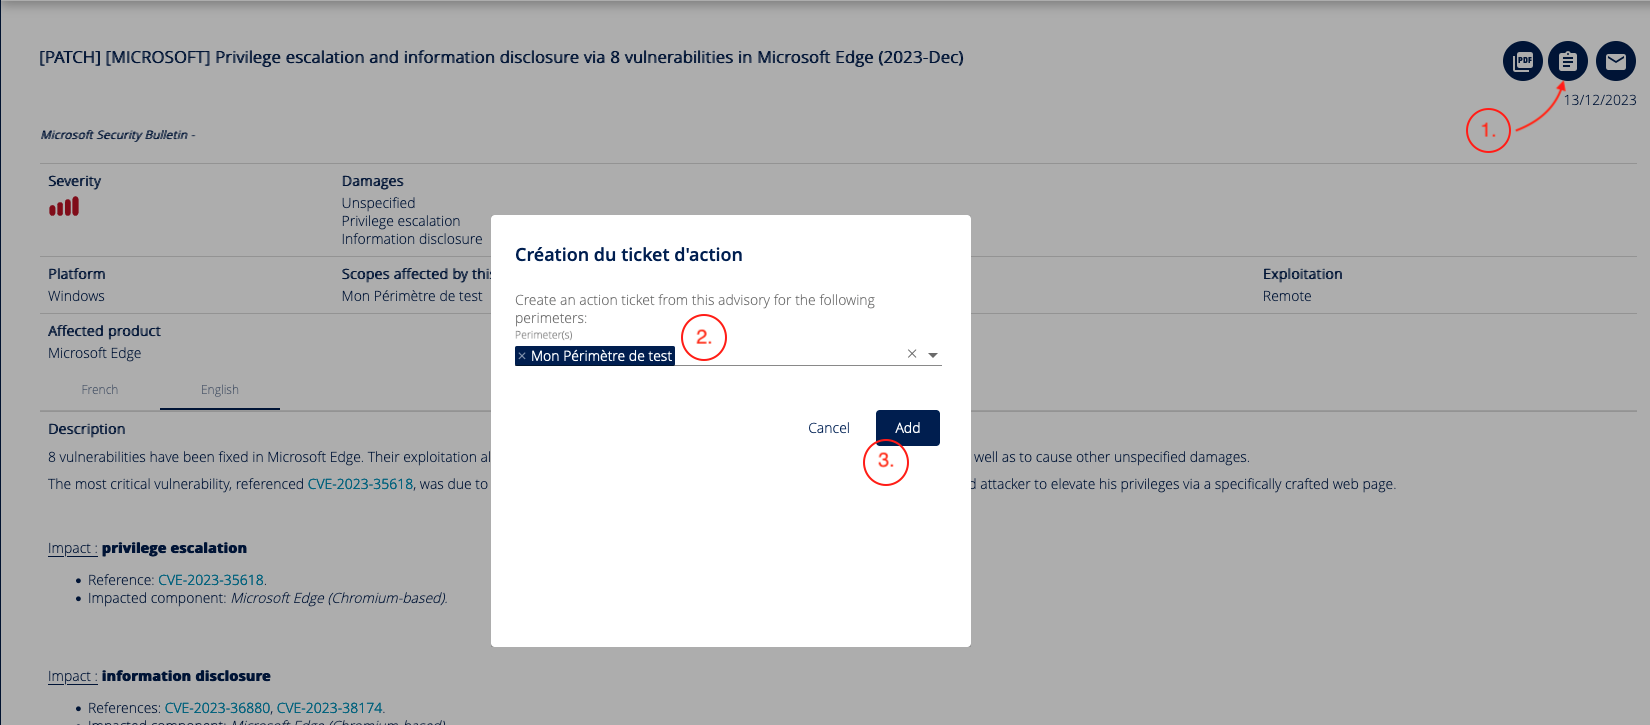
Task: Clear all selected perimeters with the X
Action: (912, 354)
